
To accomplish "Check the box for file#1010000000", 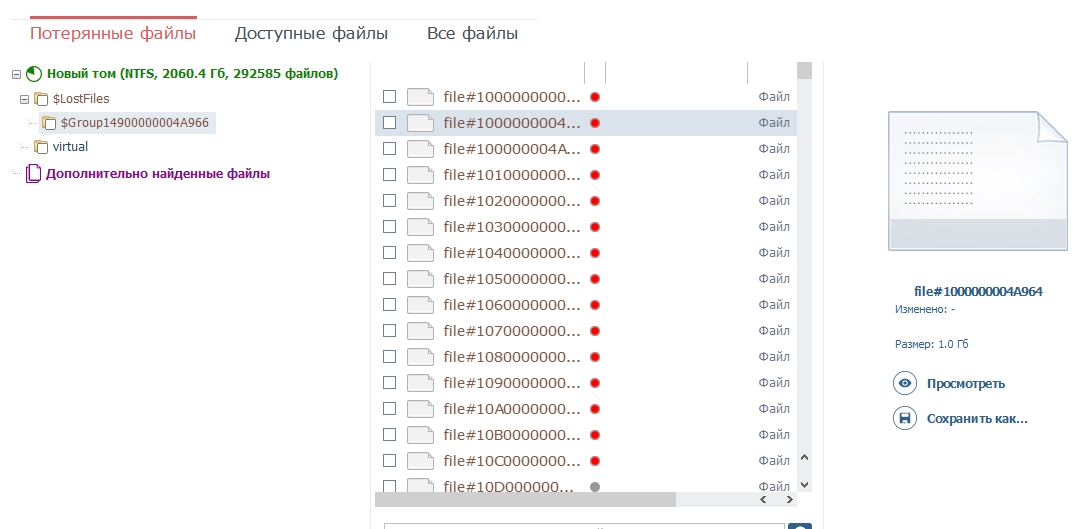I will pos(389,175).
